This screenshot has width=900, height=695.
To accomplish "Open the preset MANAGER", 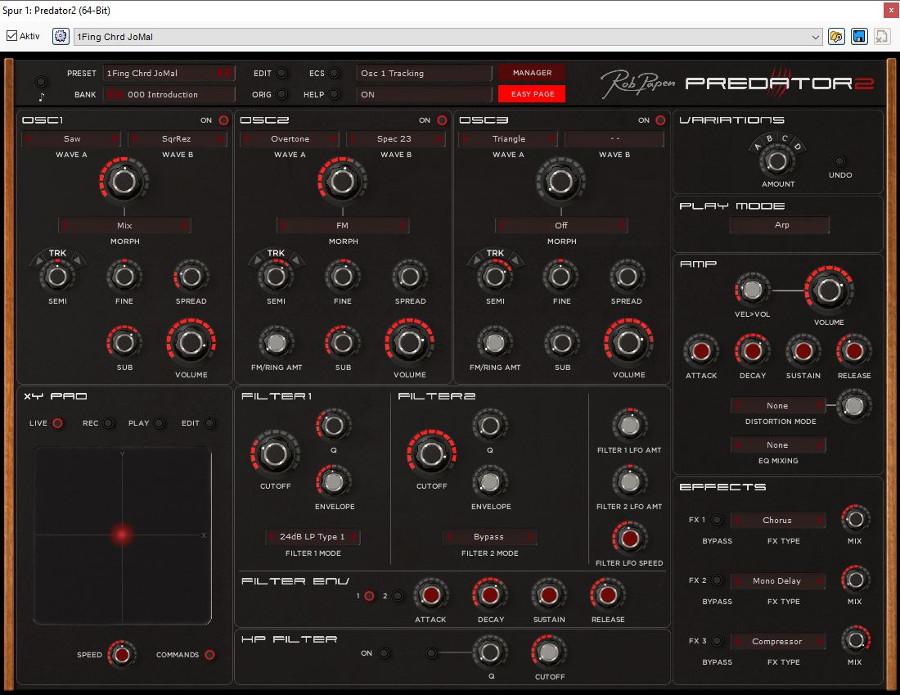I will coord(532,73).
